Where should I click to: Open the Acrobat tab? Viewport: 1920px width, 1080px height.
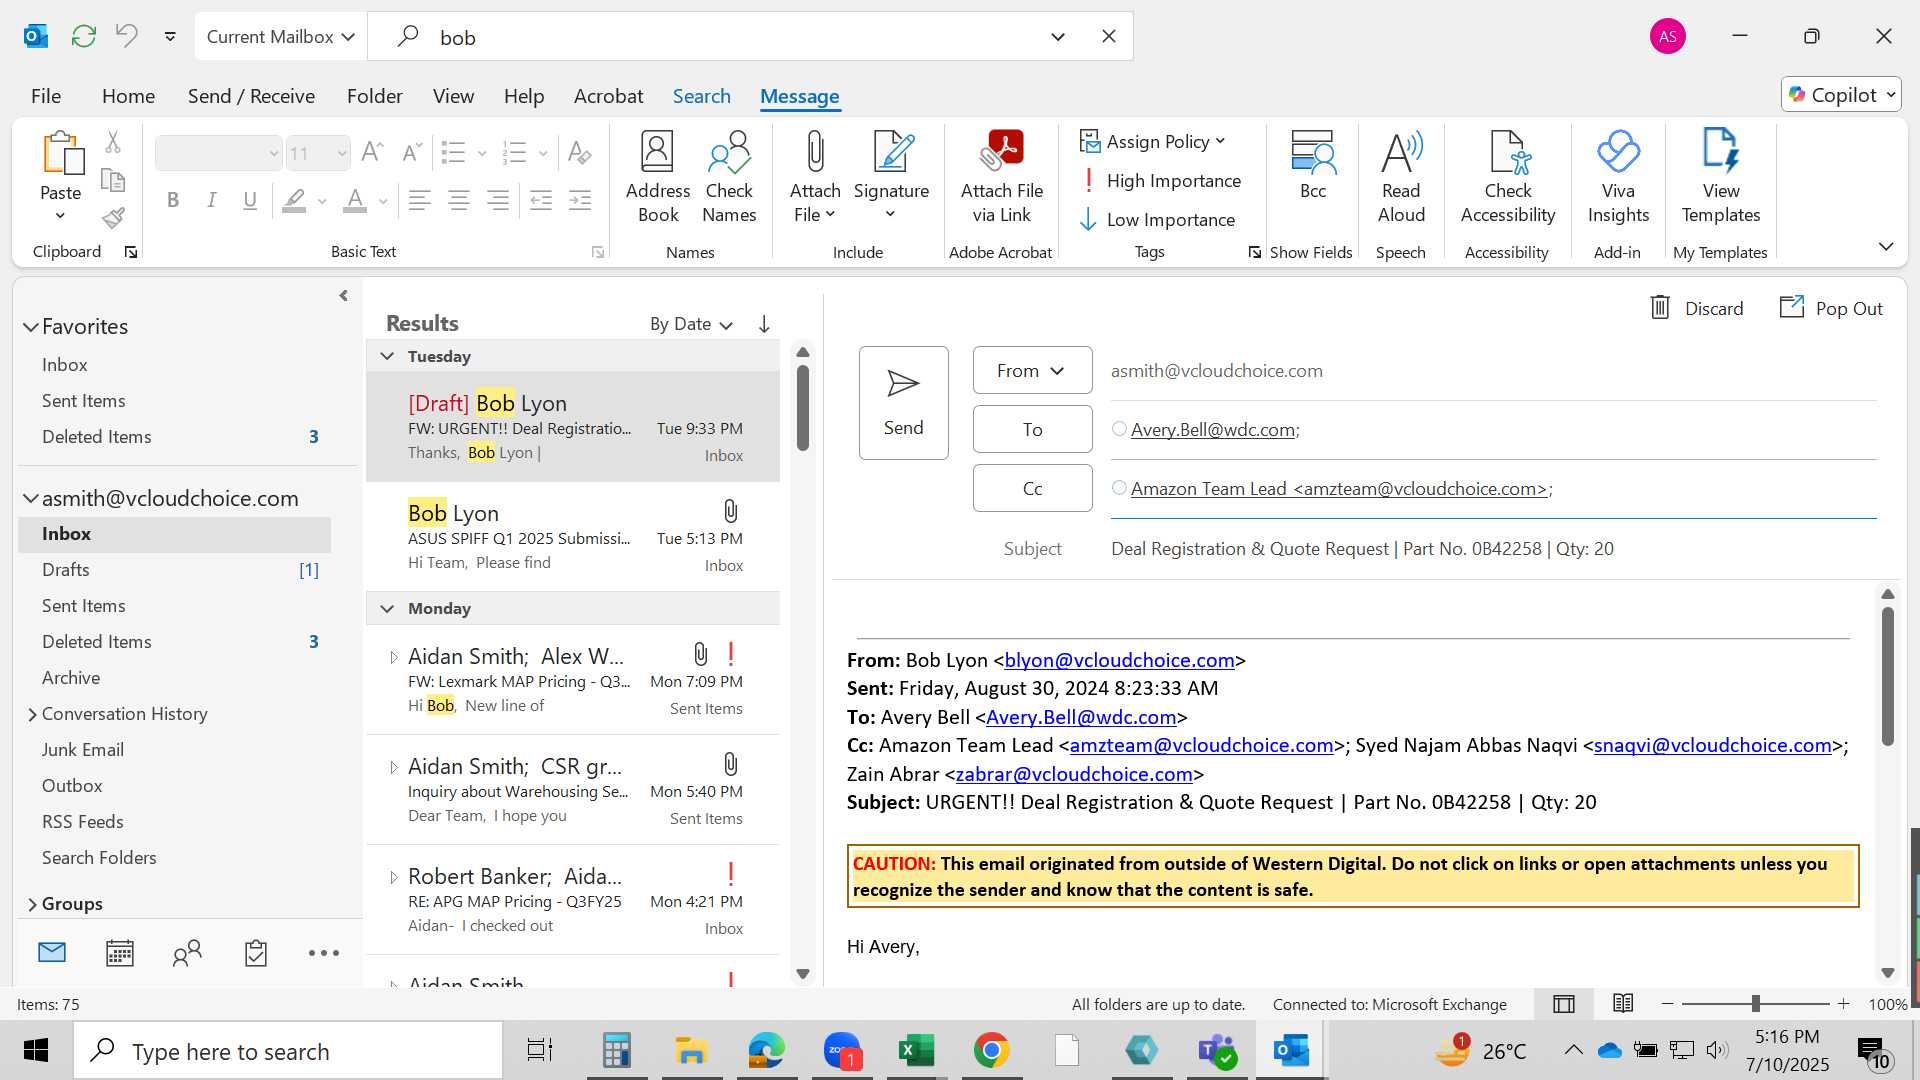pyautogui.click(x=608, y=96)
